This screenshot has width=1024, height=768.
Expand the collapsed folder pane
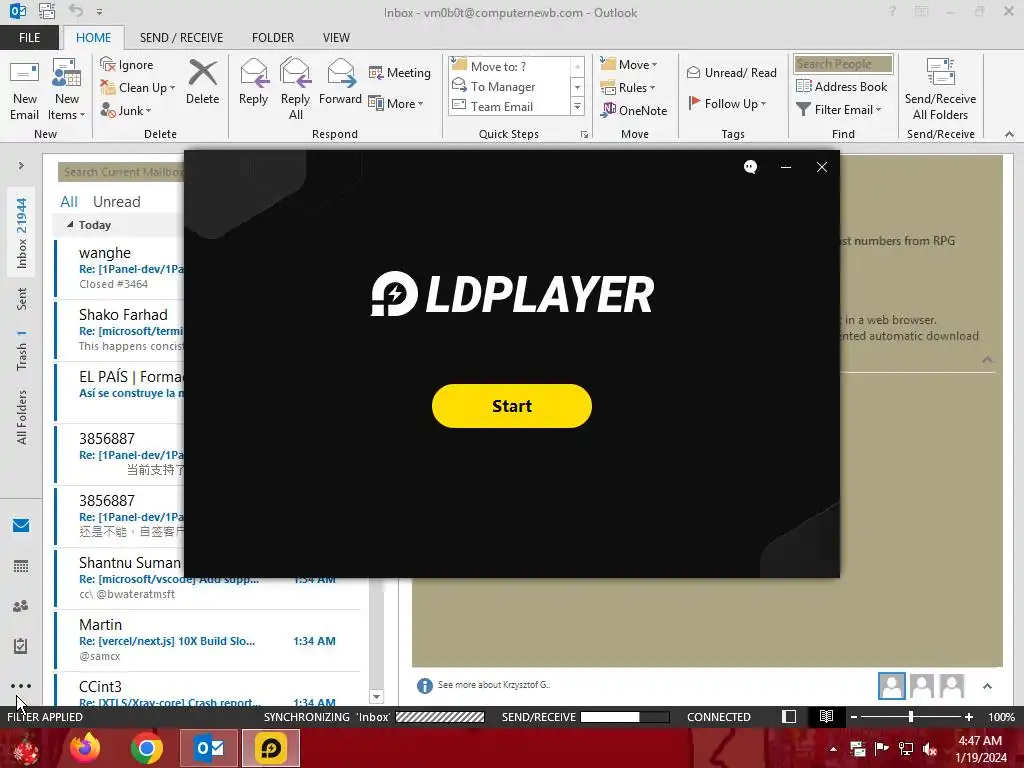[21, 166]
